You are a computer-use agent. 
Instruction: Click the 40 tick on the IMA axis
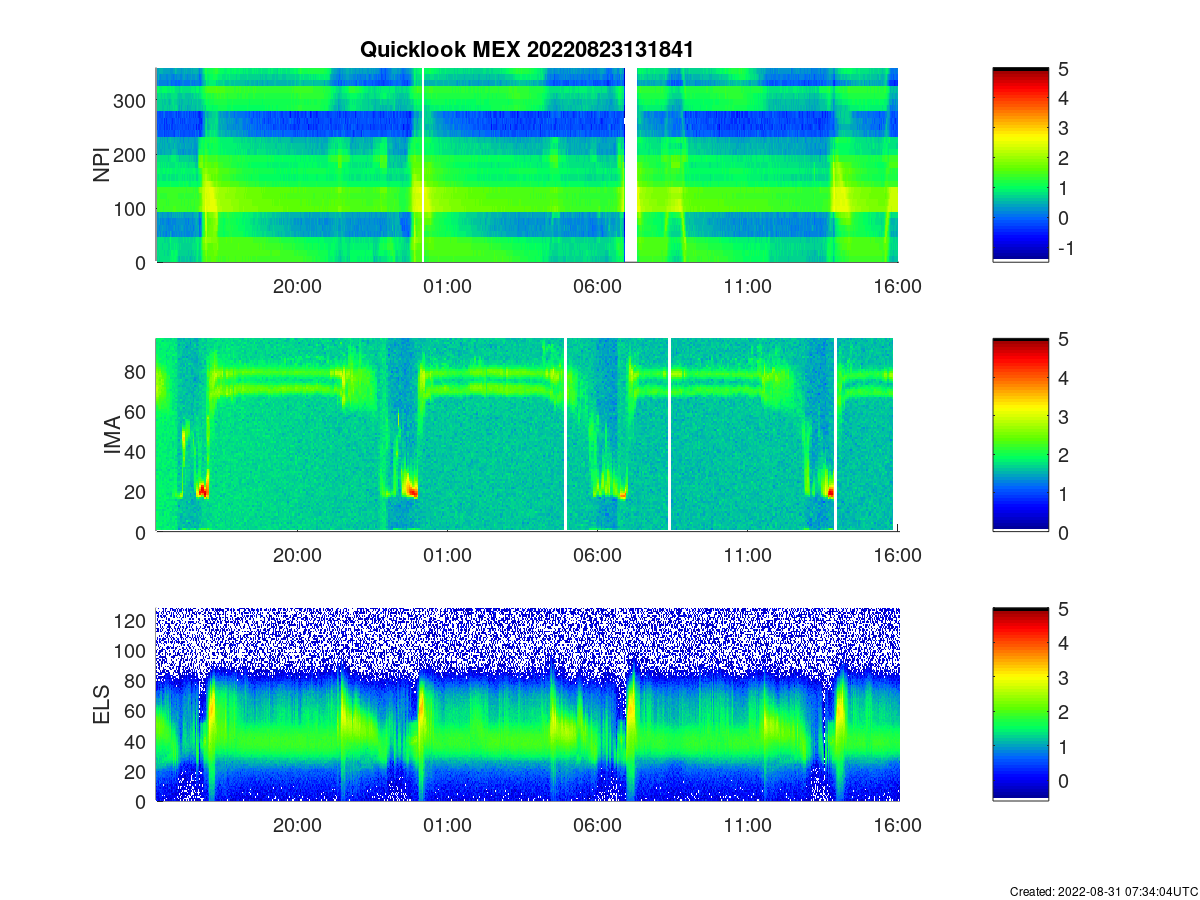(x=137, y=452)
